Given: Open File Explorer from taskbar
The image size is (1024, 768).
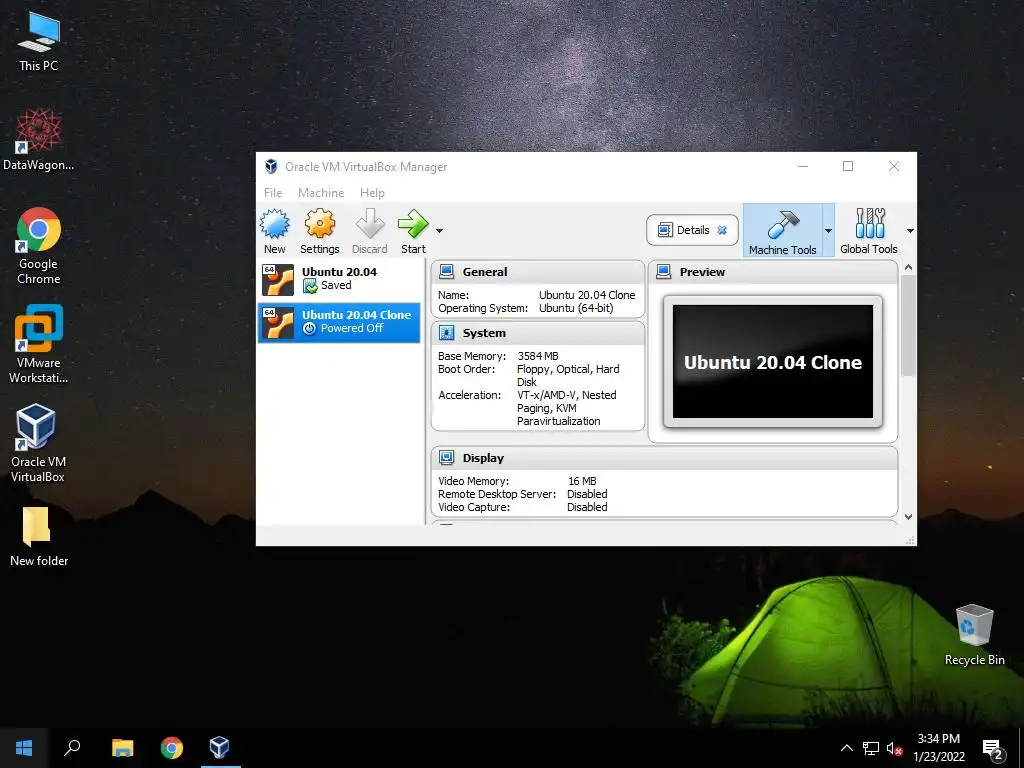Looking at the screenshot, I should [122, 748].
